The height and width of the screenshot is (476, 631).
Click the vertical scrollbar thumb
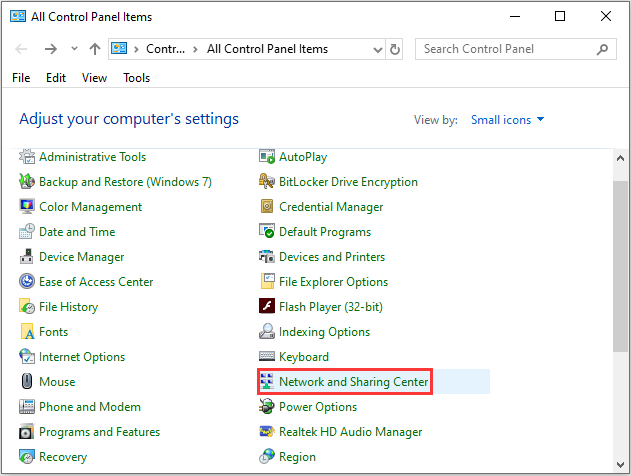tap(620, 260)
